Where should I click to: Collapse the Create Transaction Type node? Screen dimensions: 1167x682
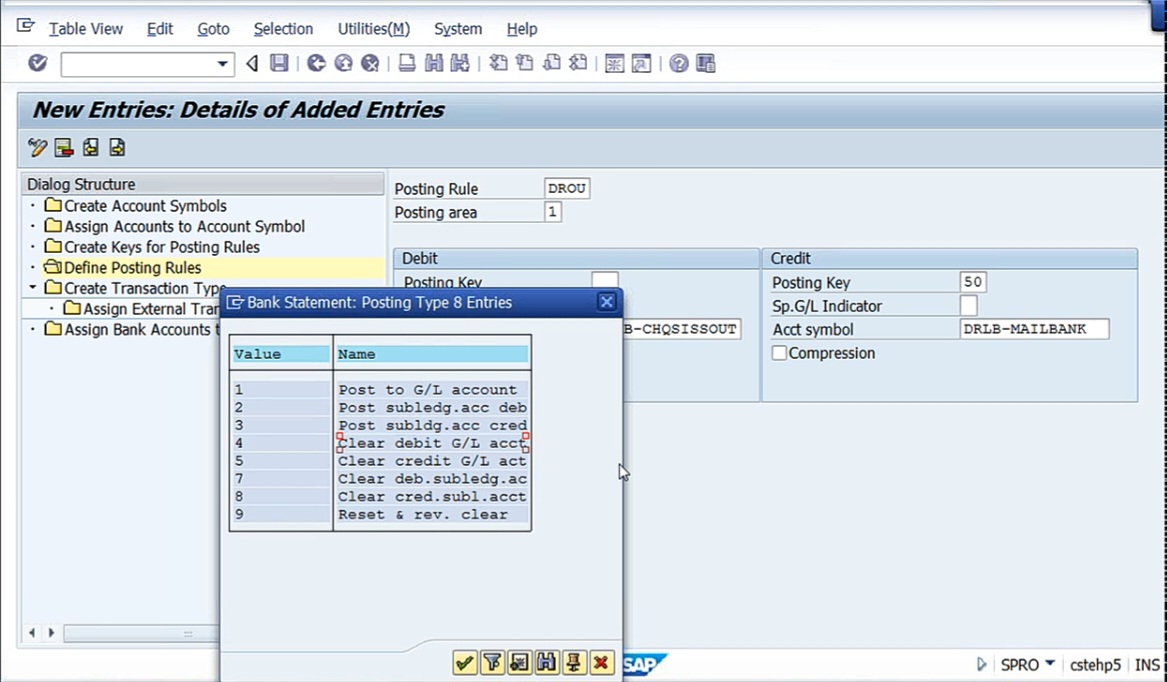(x=33, y=287)
